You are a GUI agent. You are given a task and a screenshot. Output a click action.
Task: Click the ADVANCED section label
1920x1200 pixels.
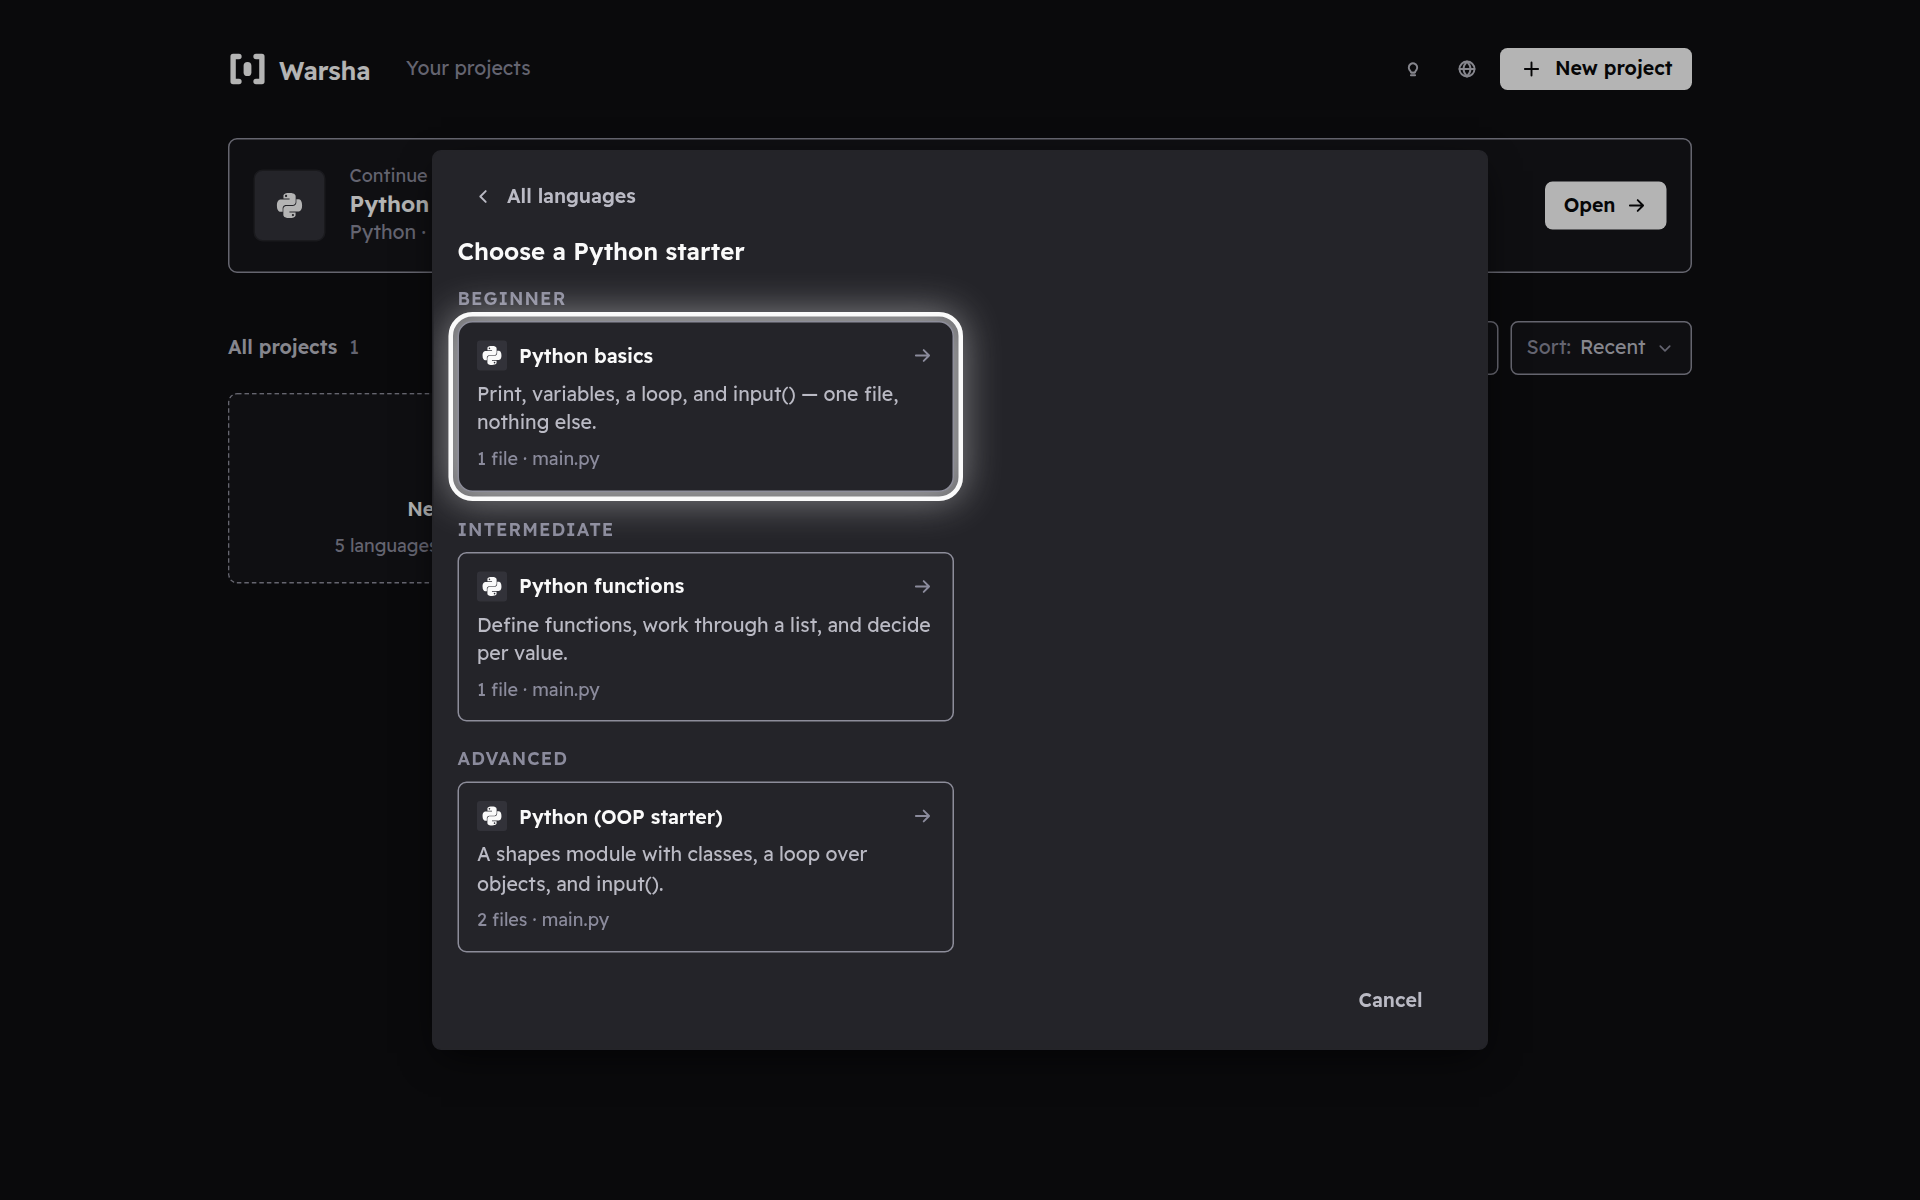(512, 759)
